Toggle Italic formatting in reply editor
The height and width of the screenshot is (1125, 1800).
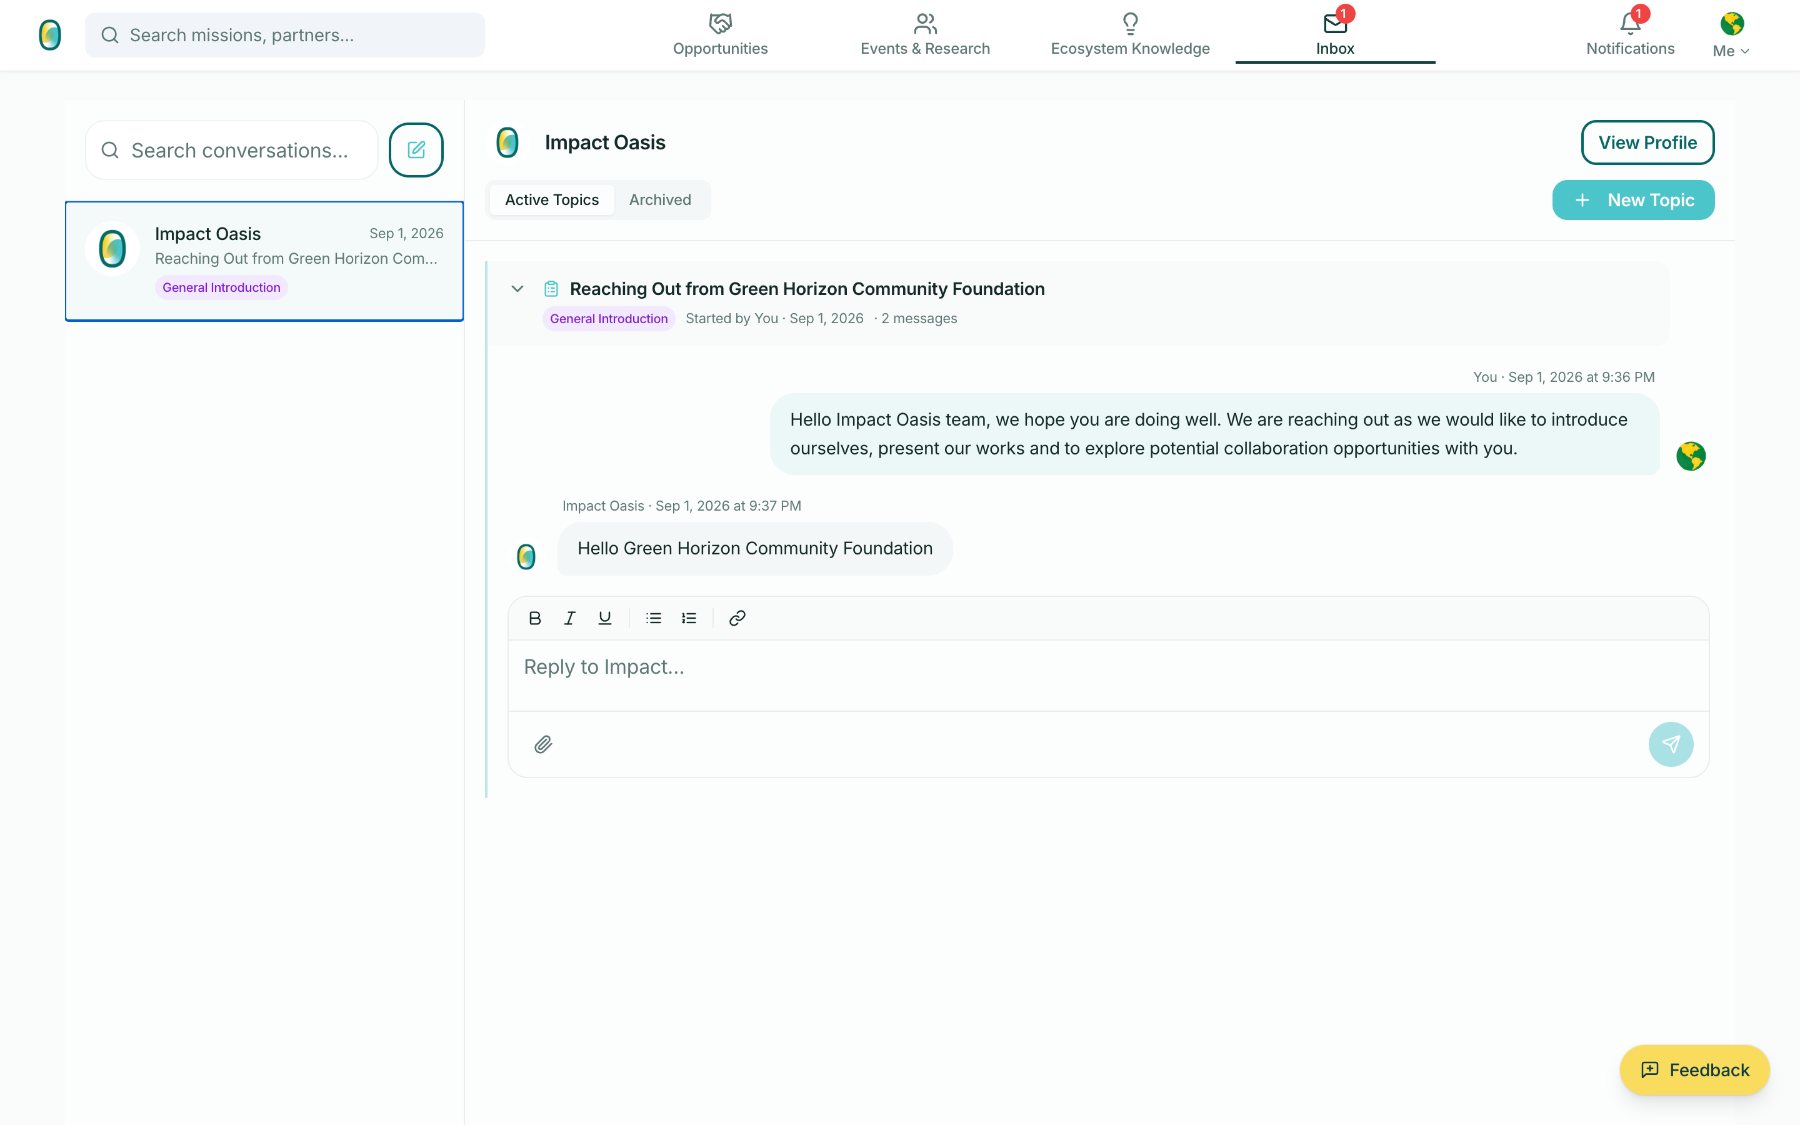pyautogui.click(x=570, y=618)
